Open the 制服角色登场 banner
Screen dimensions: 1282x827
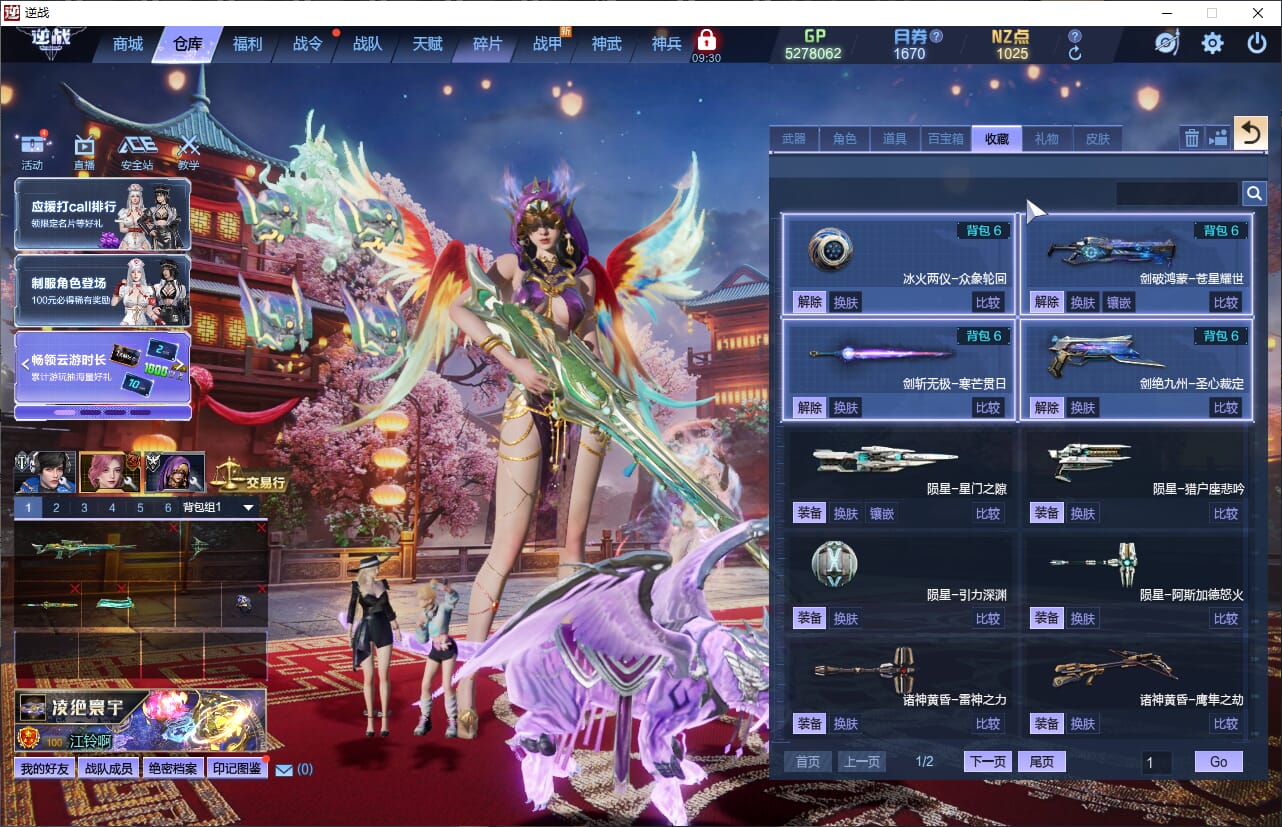pos(102,291)
